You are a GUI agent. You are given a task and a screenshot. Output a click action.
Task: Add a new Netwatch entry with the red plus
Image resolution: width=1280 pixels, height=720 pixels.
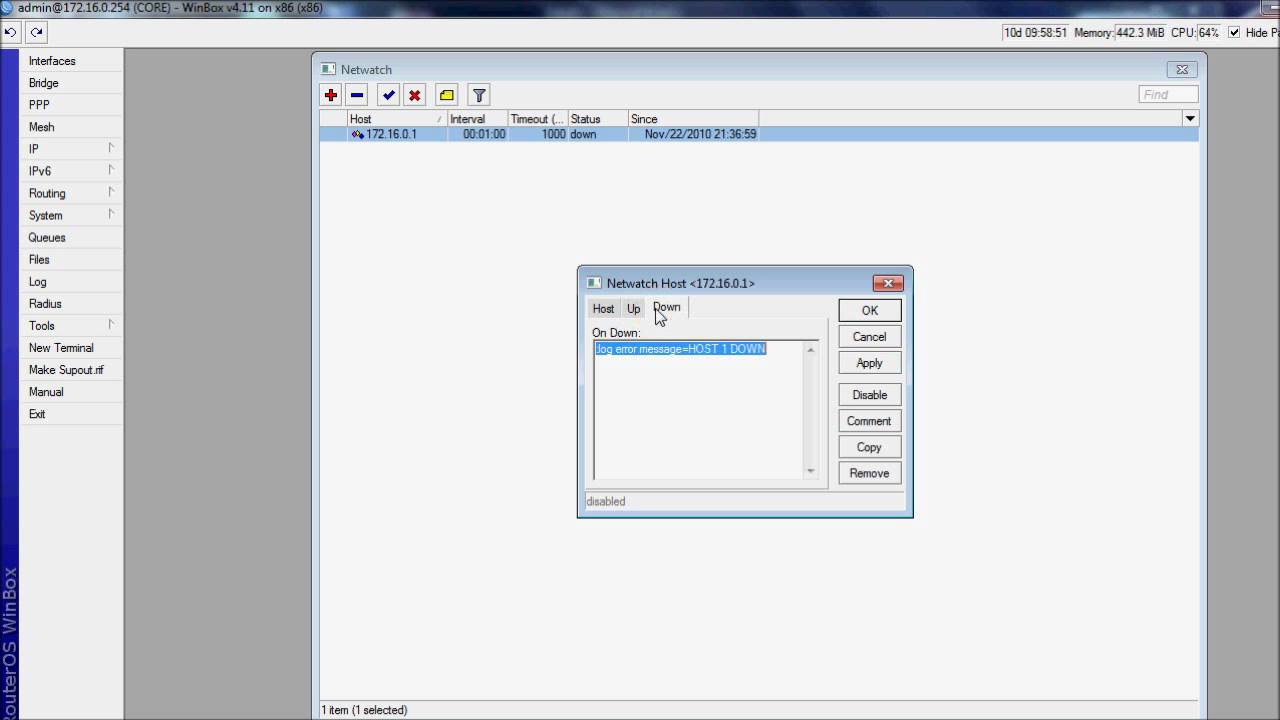[x=331, y=95]
